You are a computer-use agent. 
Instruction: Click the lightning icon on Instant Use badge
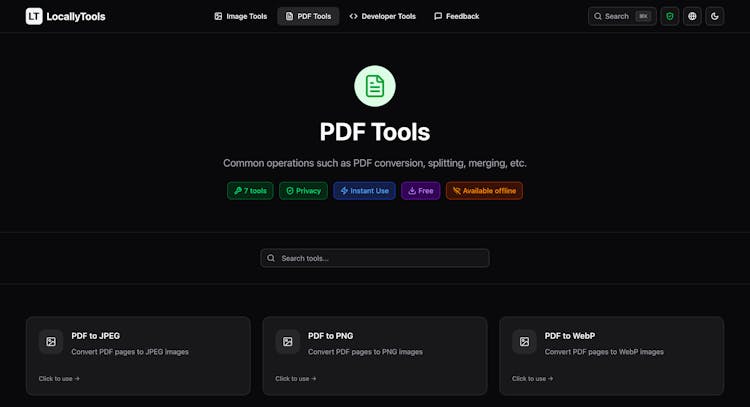(344, 191)
